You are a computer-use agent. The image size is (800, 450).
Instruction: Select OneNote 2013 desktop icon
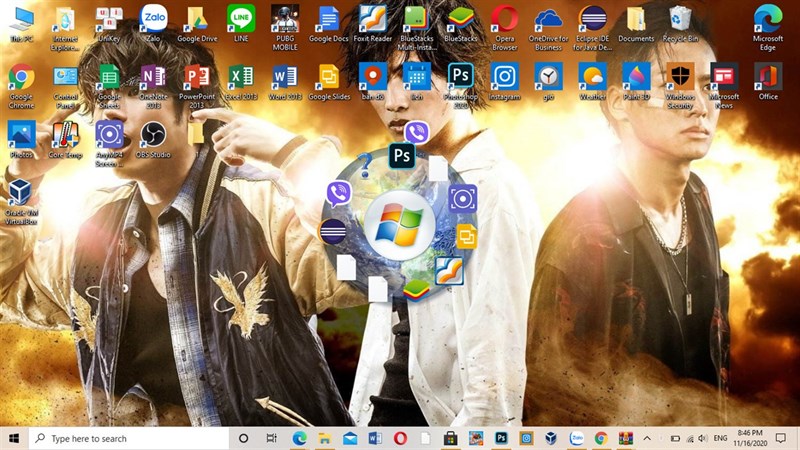(x=153, y=87)
